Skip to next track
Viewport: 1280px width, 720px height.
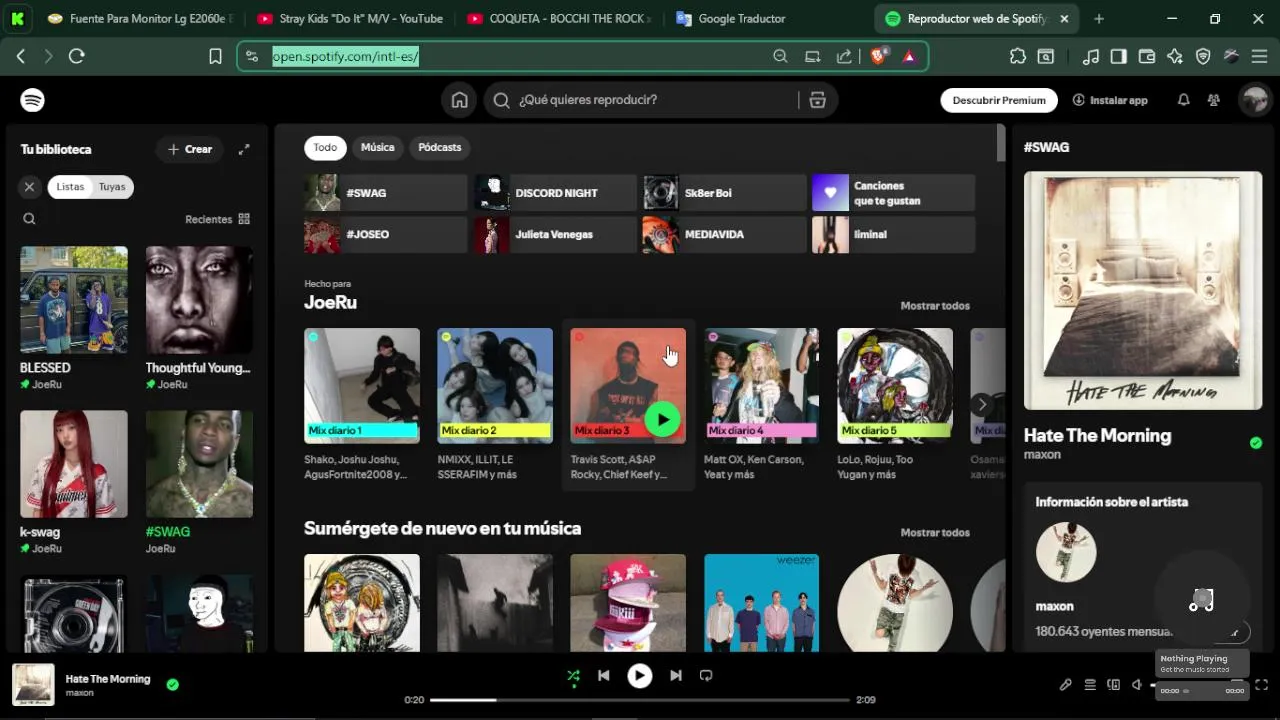pyautogui.click(x=676, y=676)
